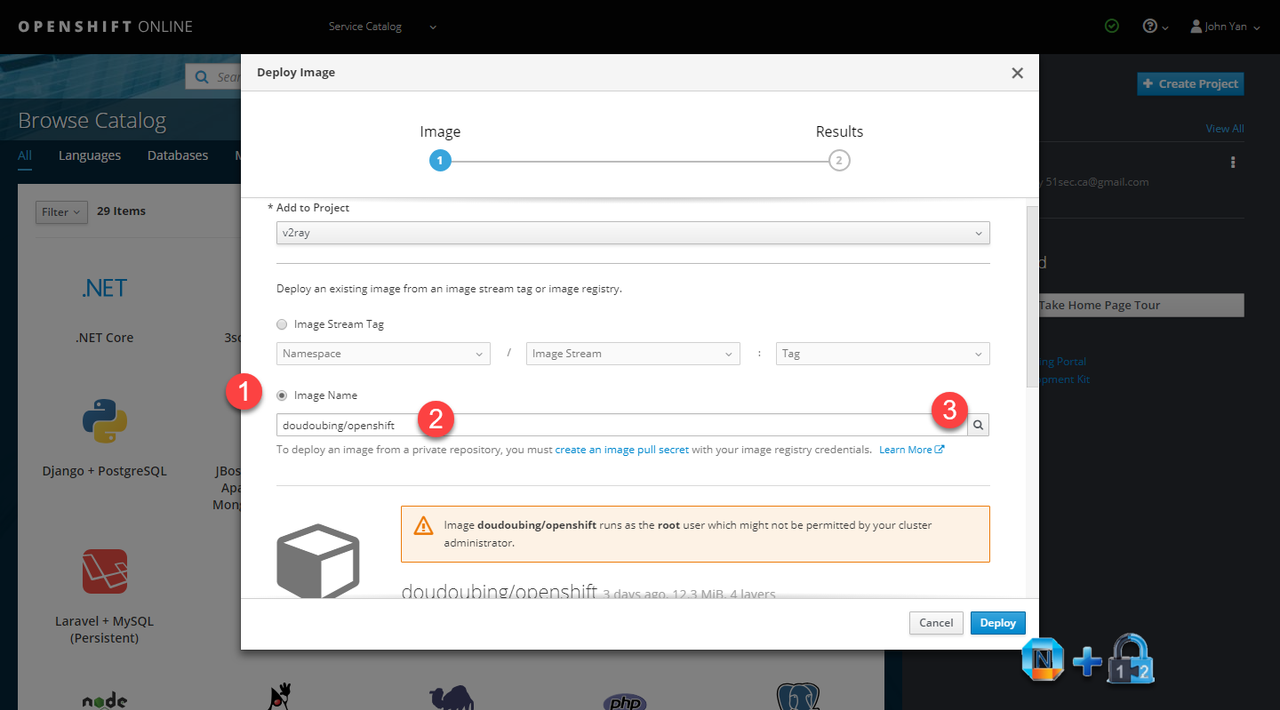Viewport: 1280px width, 710px height.
Task: Select the PostgreSQL elephant catalog icon
Action: coord(798,698)
